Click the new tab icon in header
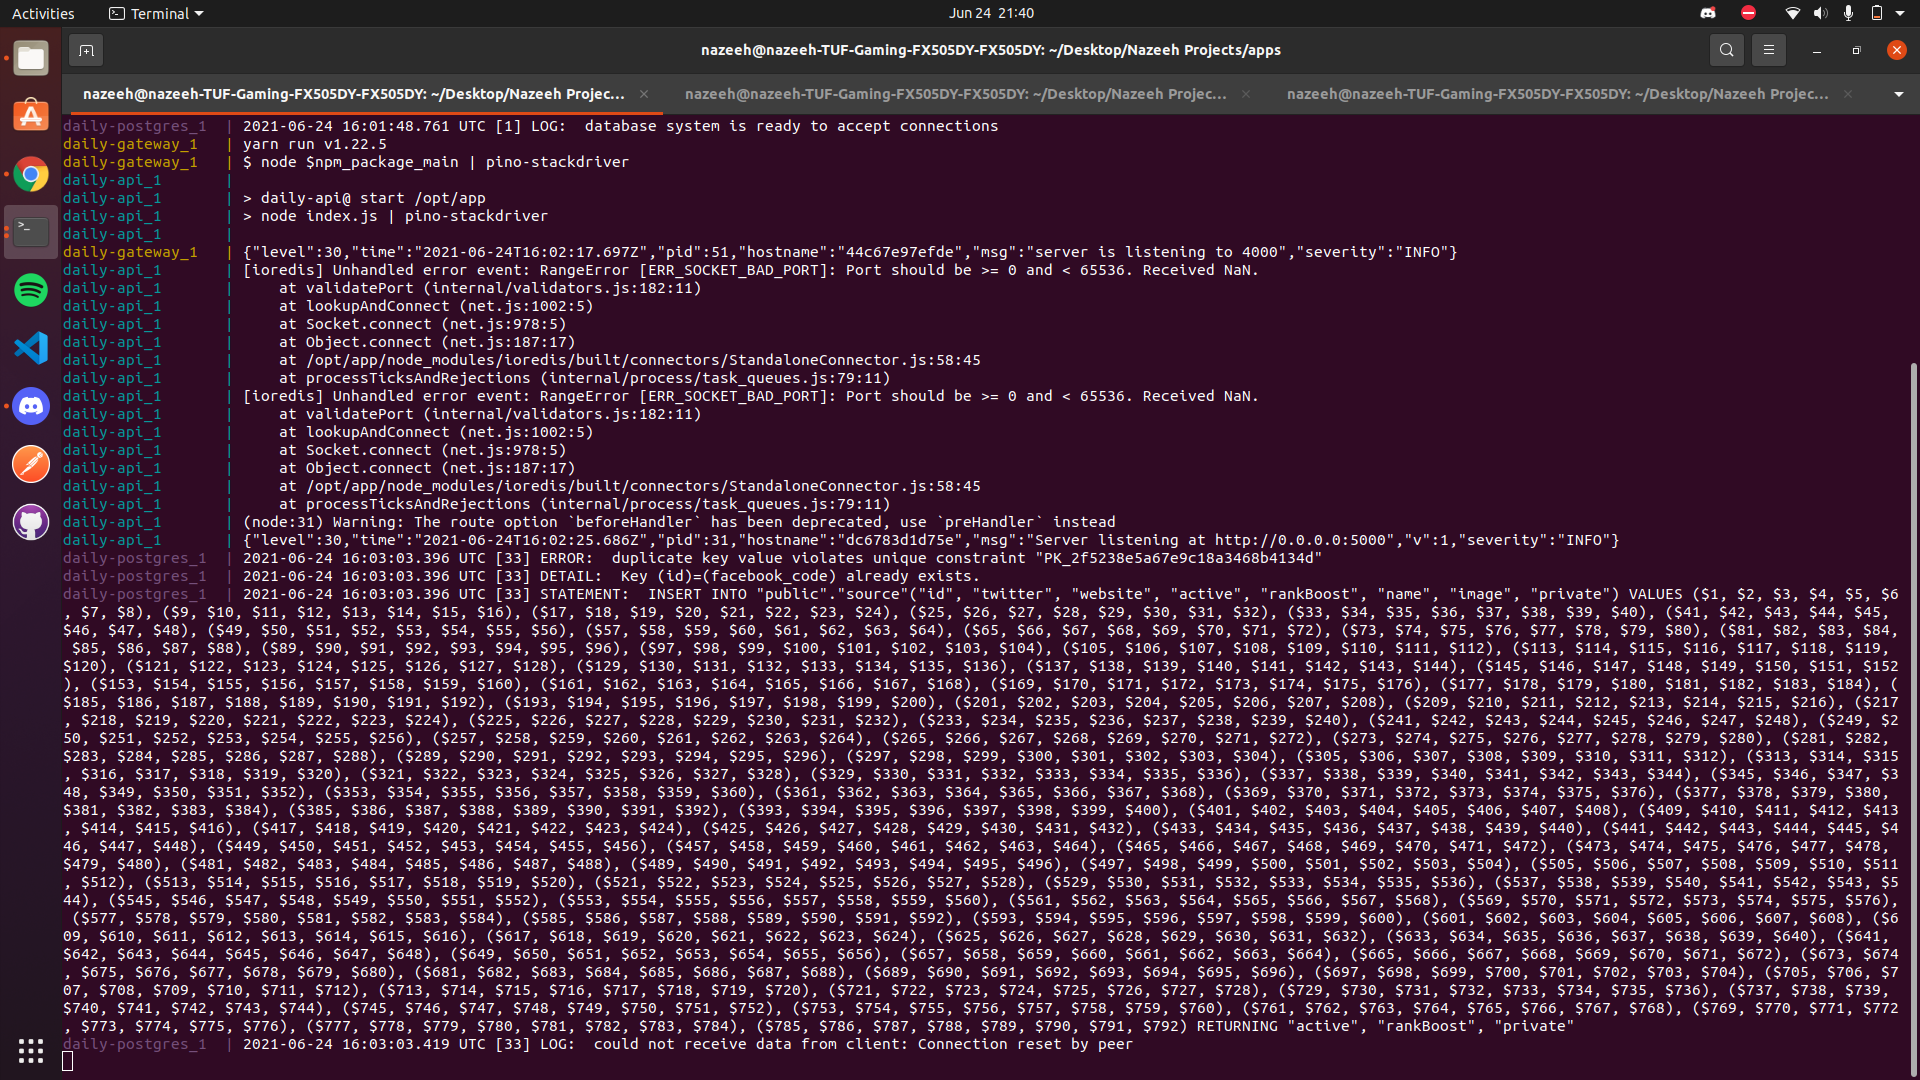 86,50
